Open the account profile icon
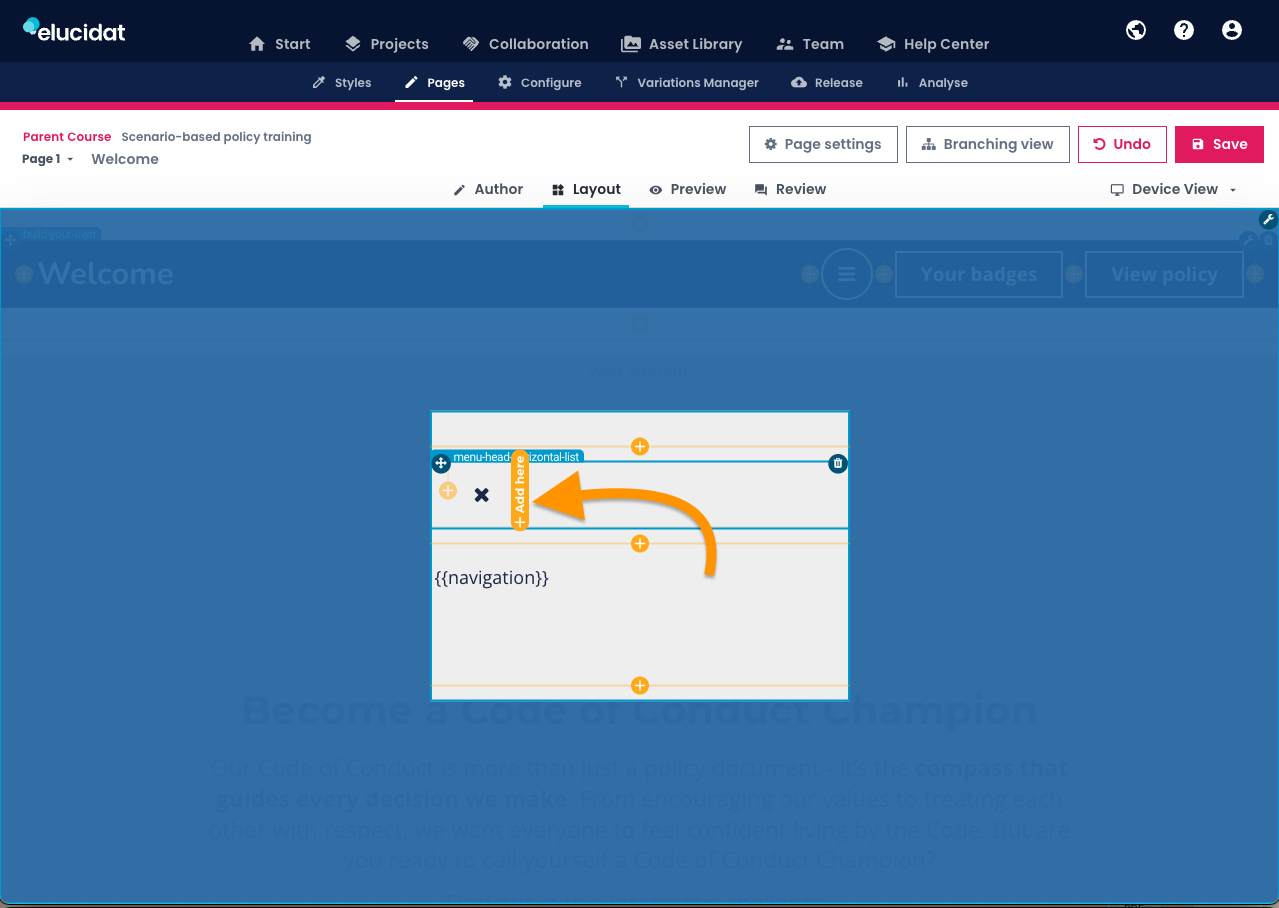This screenshot has width=1279, height=908. pos(1231,30)
